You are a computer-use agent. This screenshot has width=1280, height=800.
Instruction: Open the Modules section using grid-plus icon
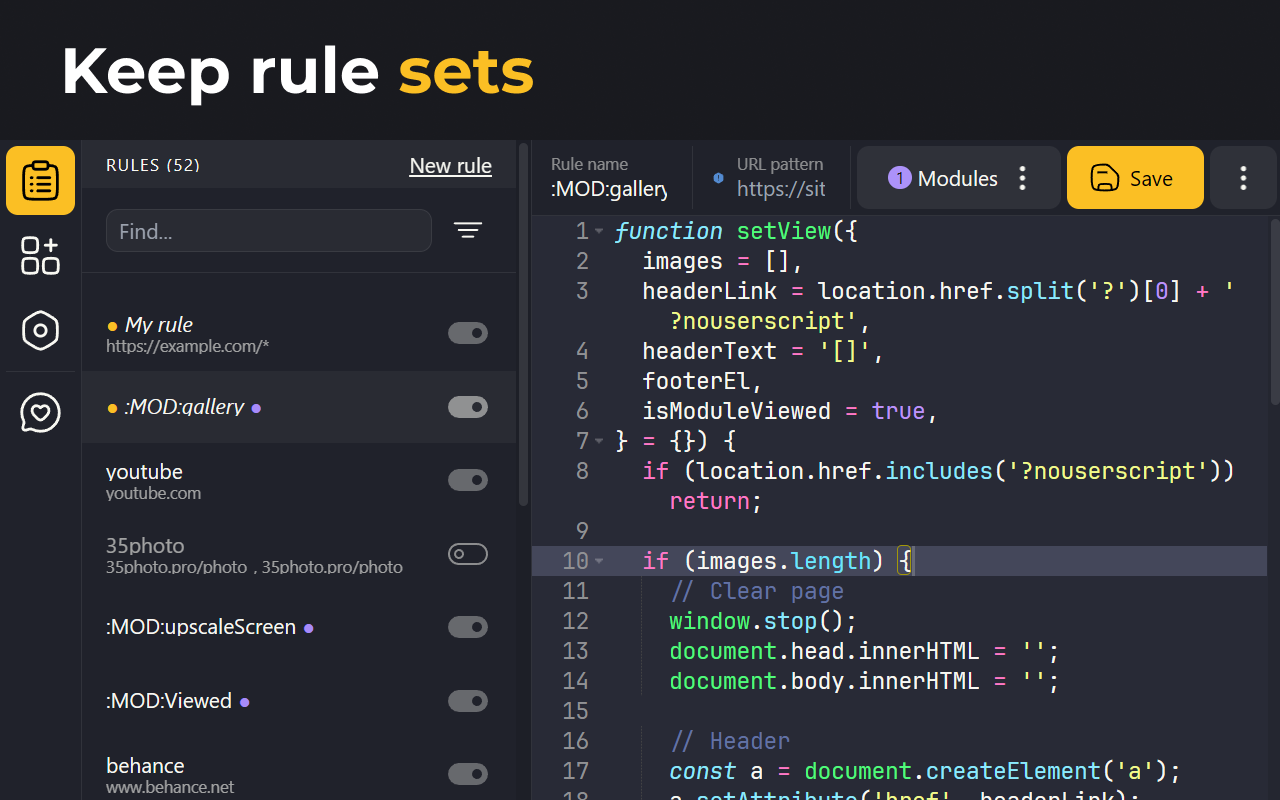[40, 256]
